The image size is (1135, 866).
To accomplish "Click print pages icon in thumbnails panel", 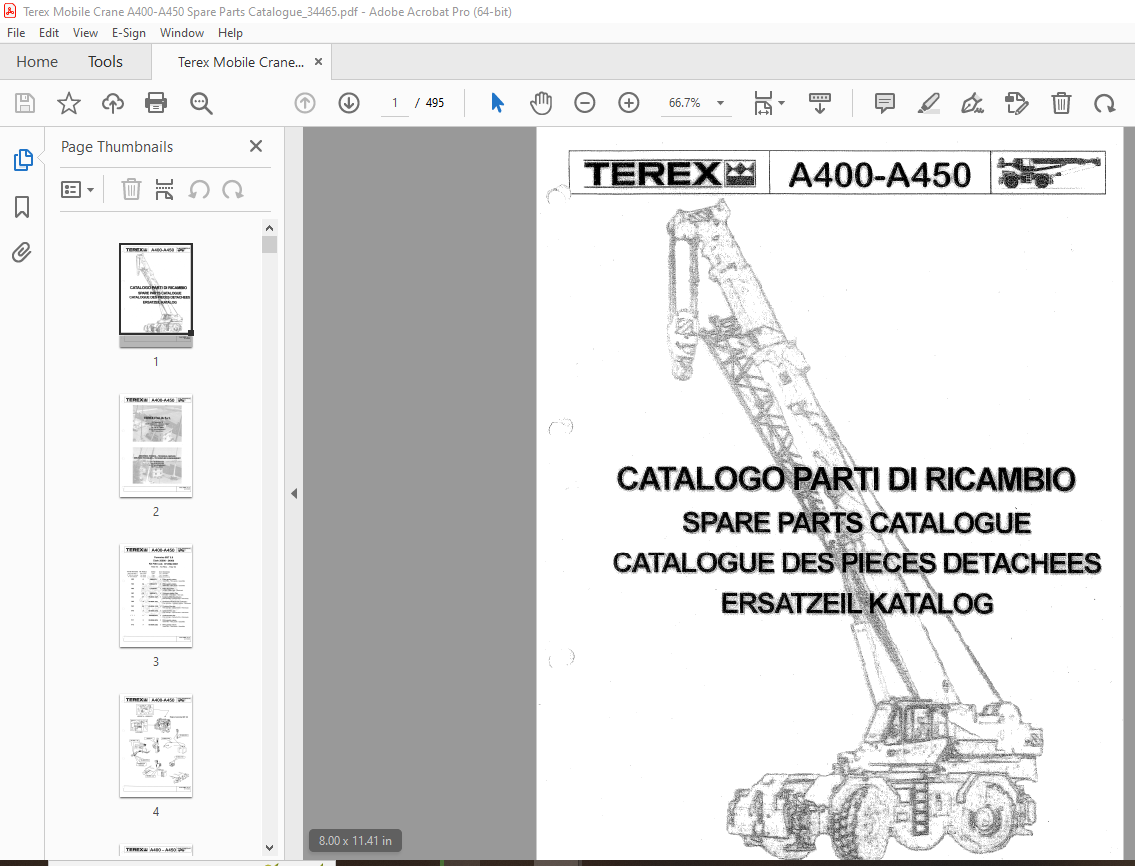I will pyautogui.click(x=164, y=190).
